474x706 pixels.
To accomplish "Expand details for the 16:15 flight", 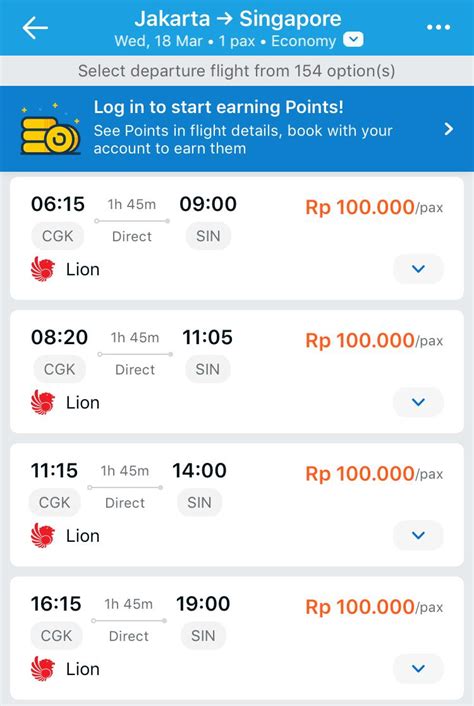I will click(x=418, y=669).
